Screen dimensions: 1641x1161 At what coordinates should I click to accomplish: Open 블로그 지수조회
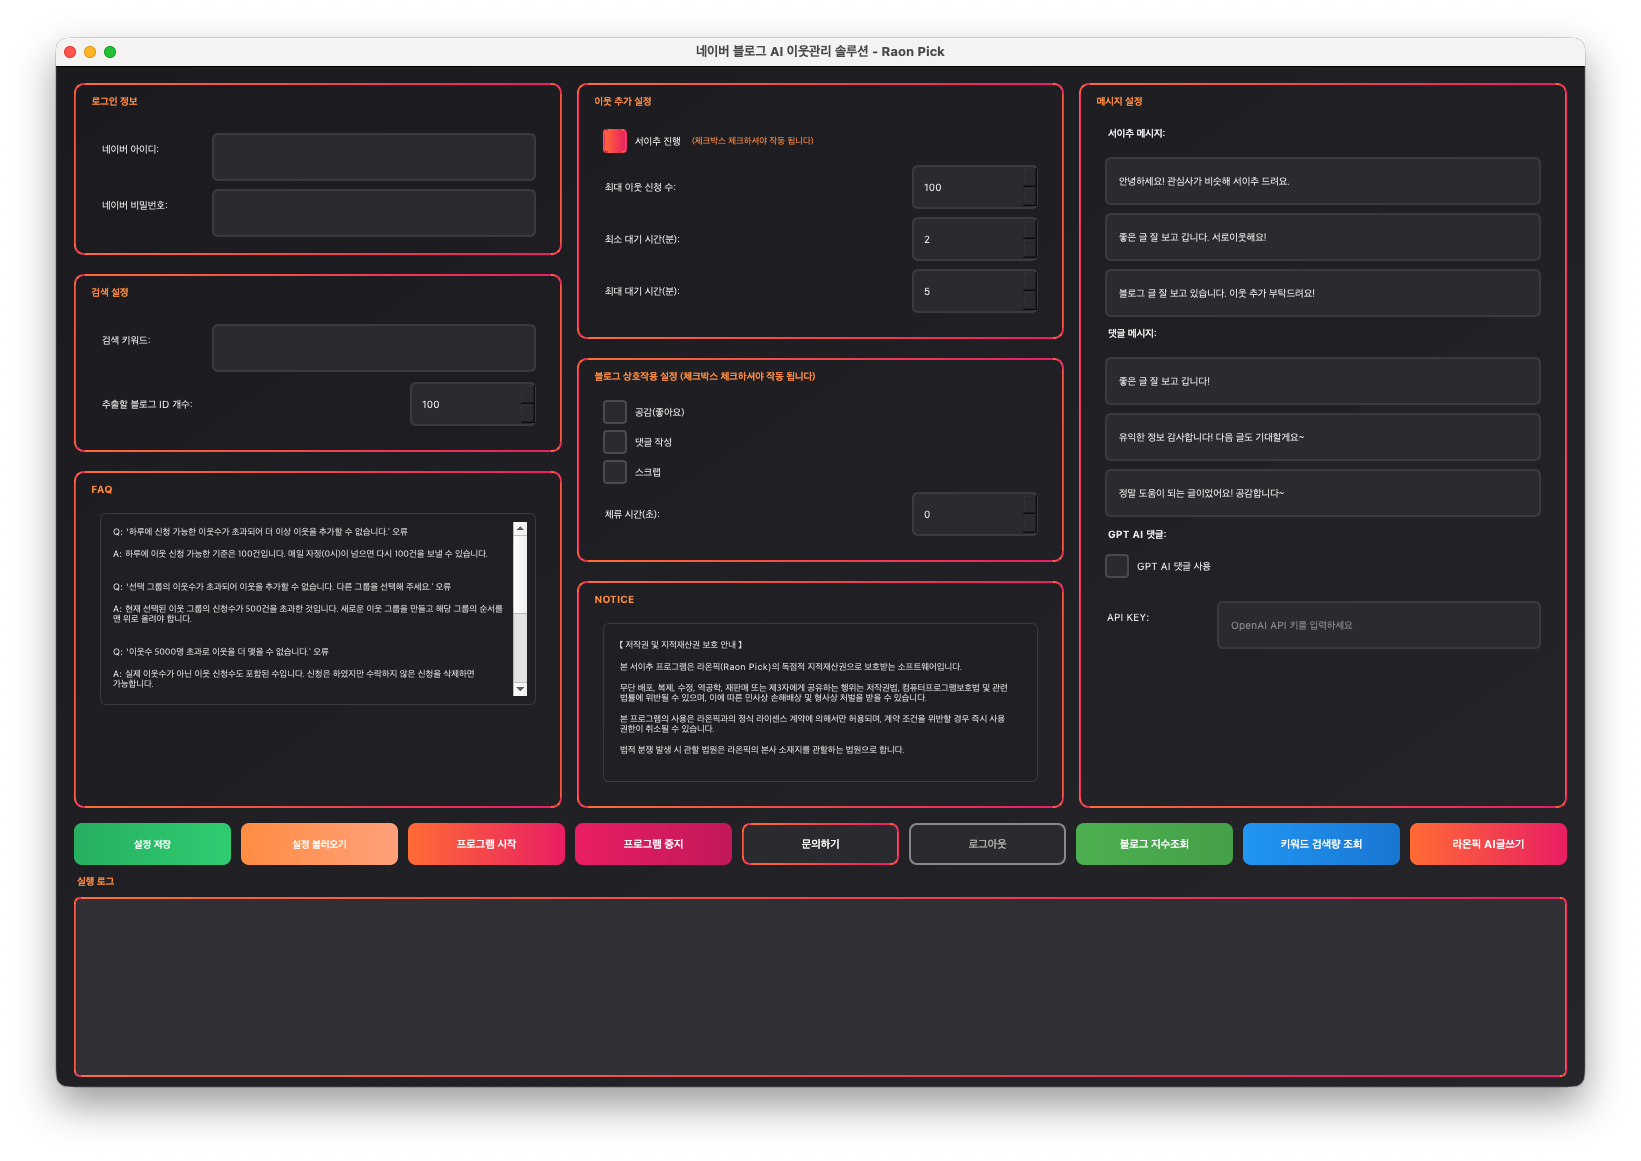coord(1154,844)
